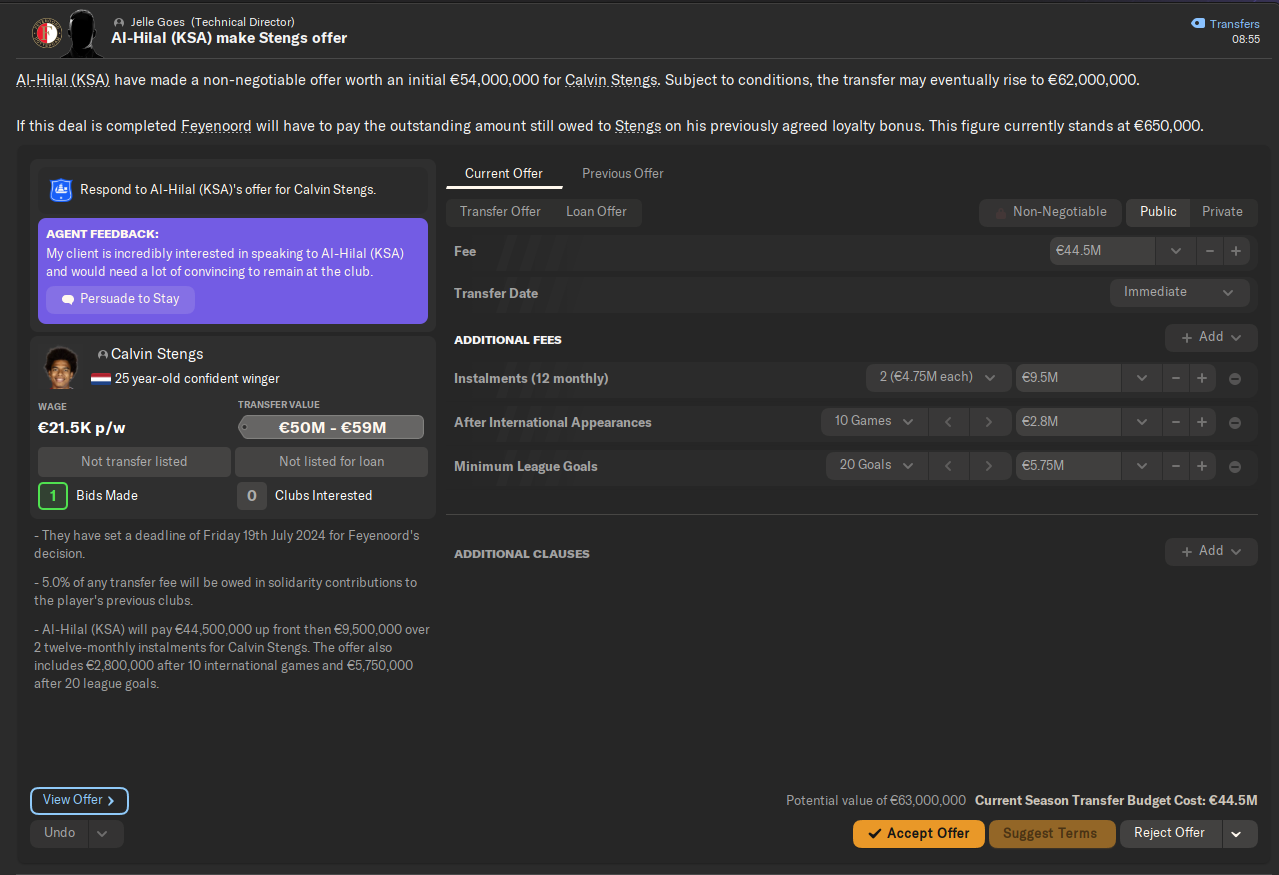This screenshot has width=1279, height=875.
Task: Increase the Instalments amount with plus
Action: 1202,378
